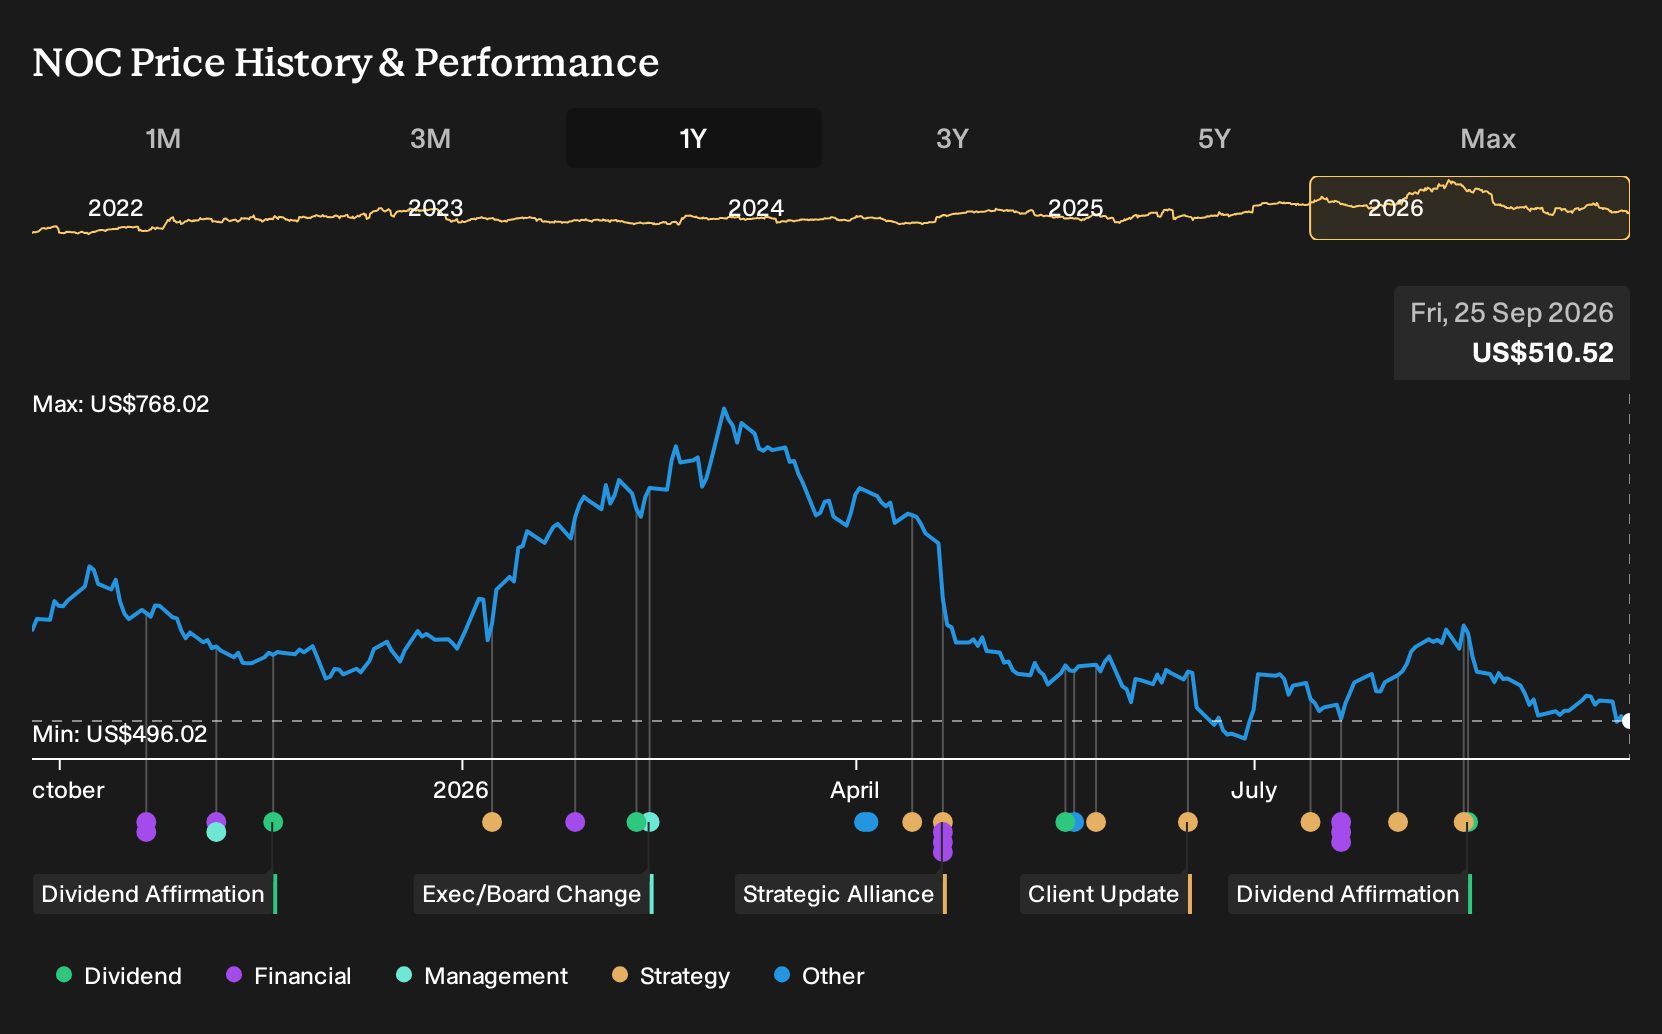Click the white current-price marker at chart end

(1627, 721)
